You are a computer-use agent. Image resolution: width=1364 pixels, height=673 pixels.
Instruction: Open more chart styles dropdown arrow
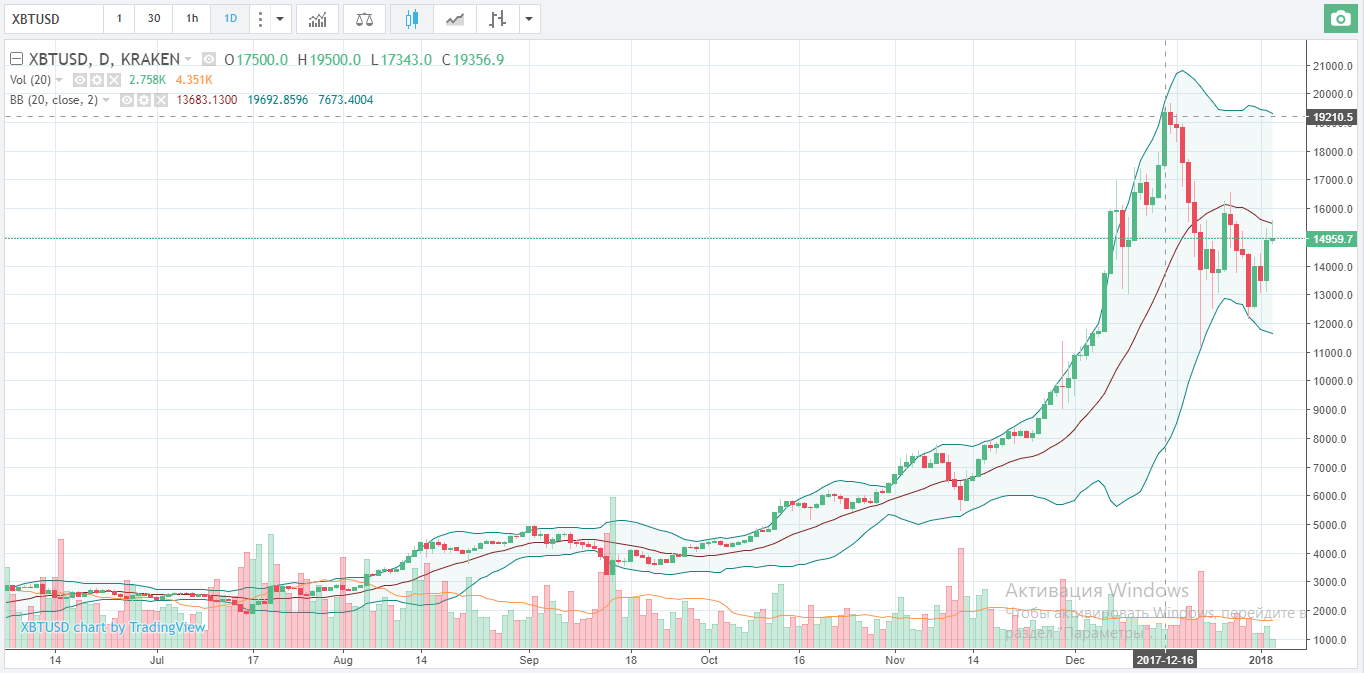529,19
